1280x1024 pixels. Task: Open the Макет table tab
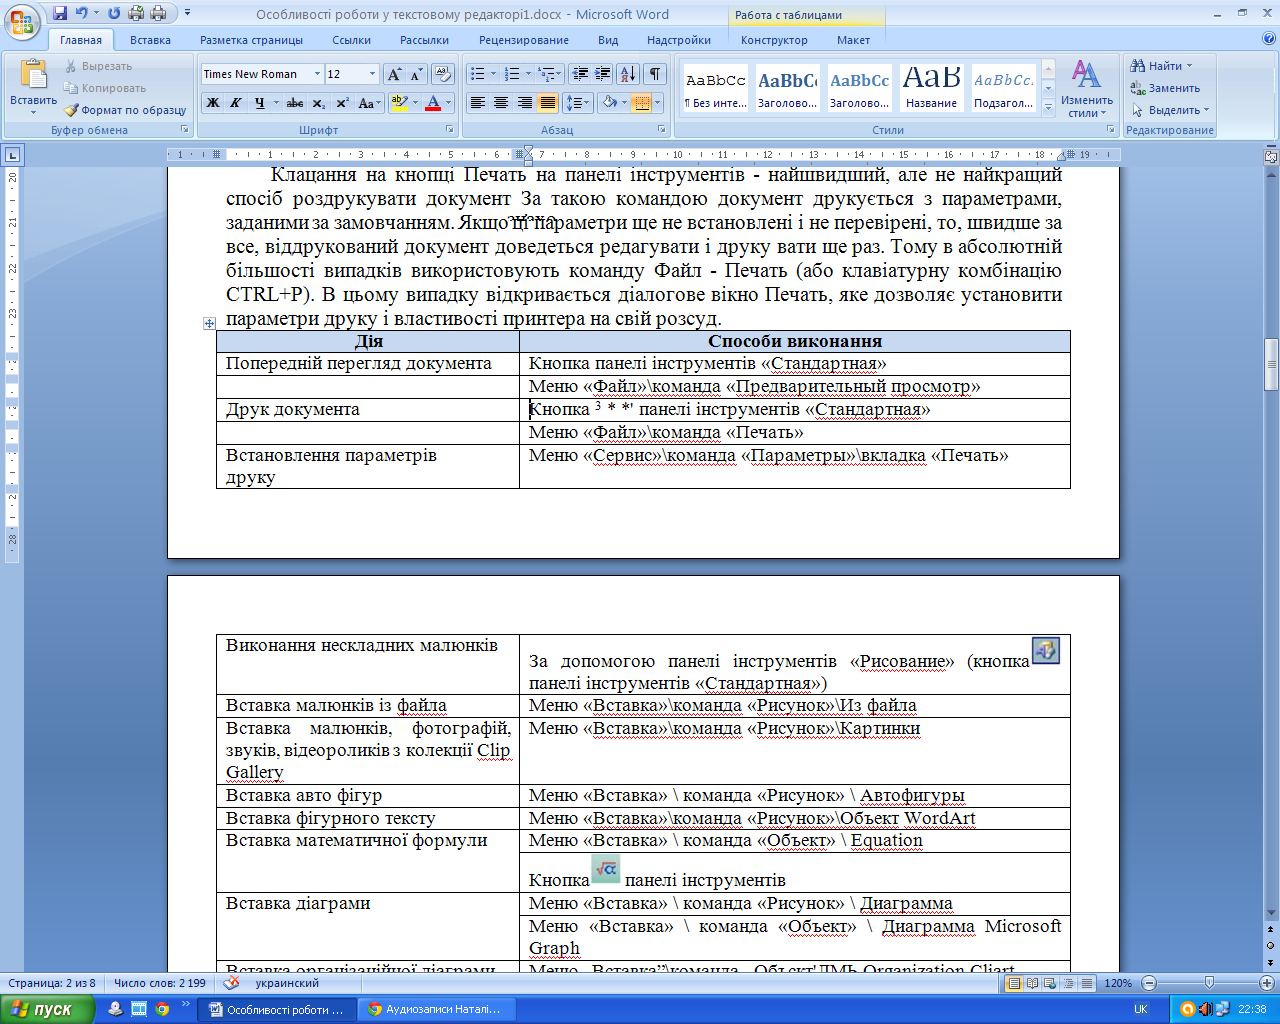click(853, 40)
